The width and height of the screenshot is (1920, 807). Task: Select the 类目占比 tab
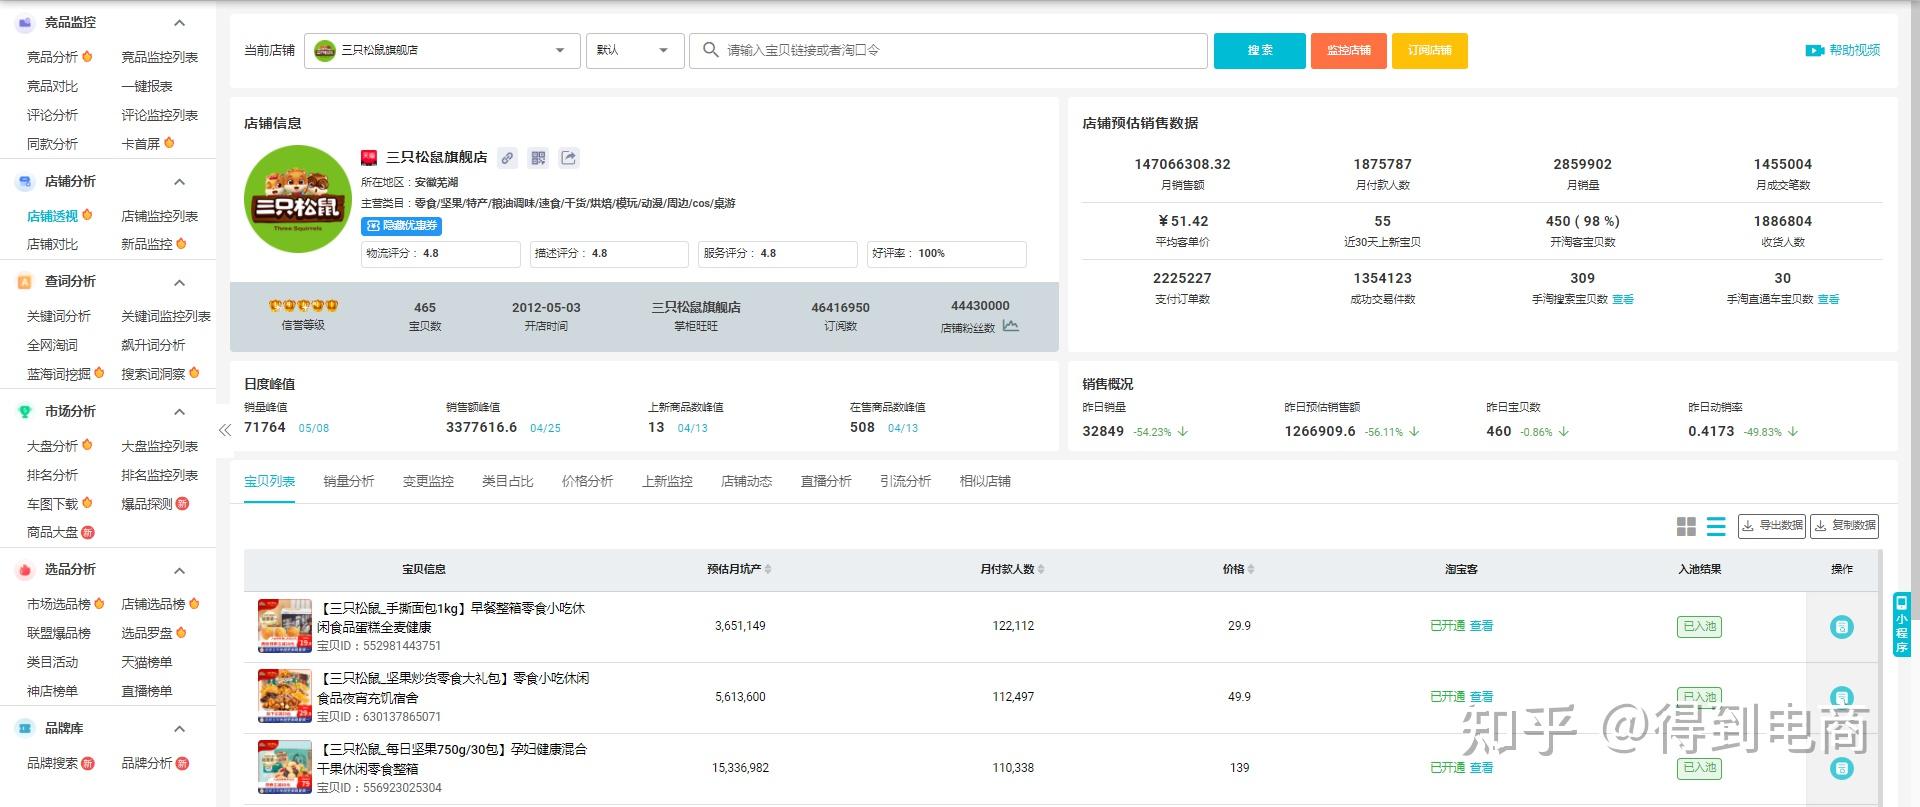click(x=508, y=481)
